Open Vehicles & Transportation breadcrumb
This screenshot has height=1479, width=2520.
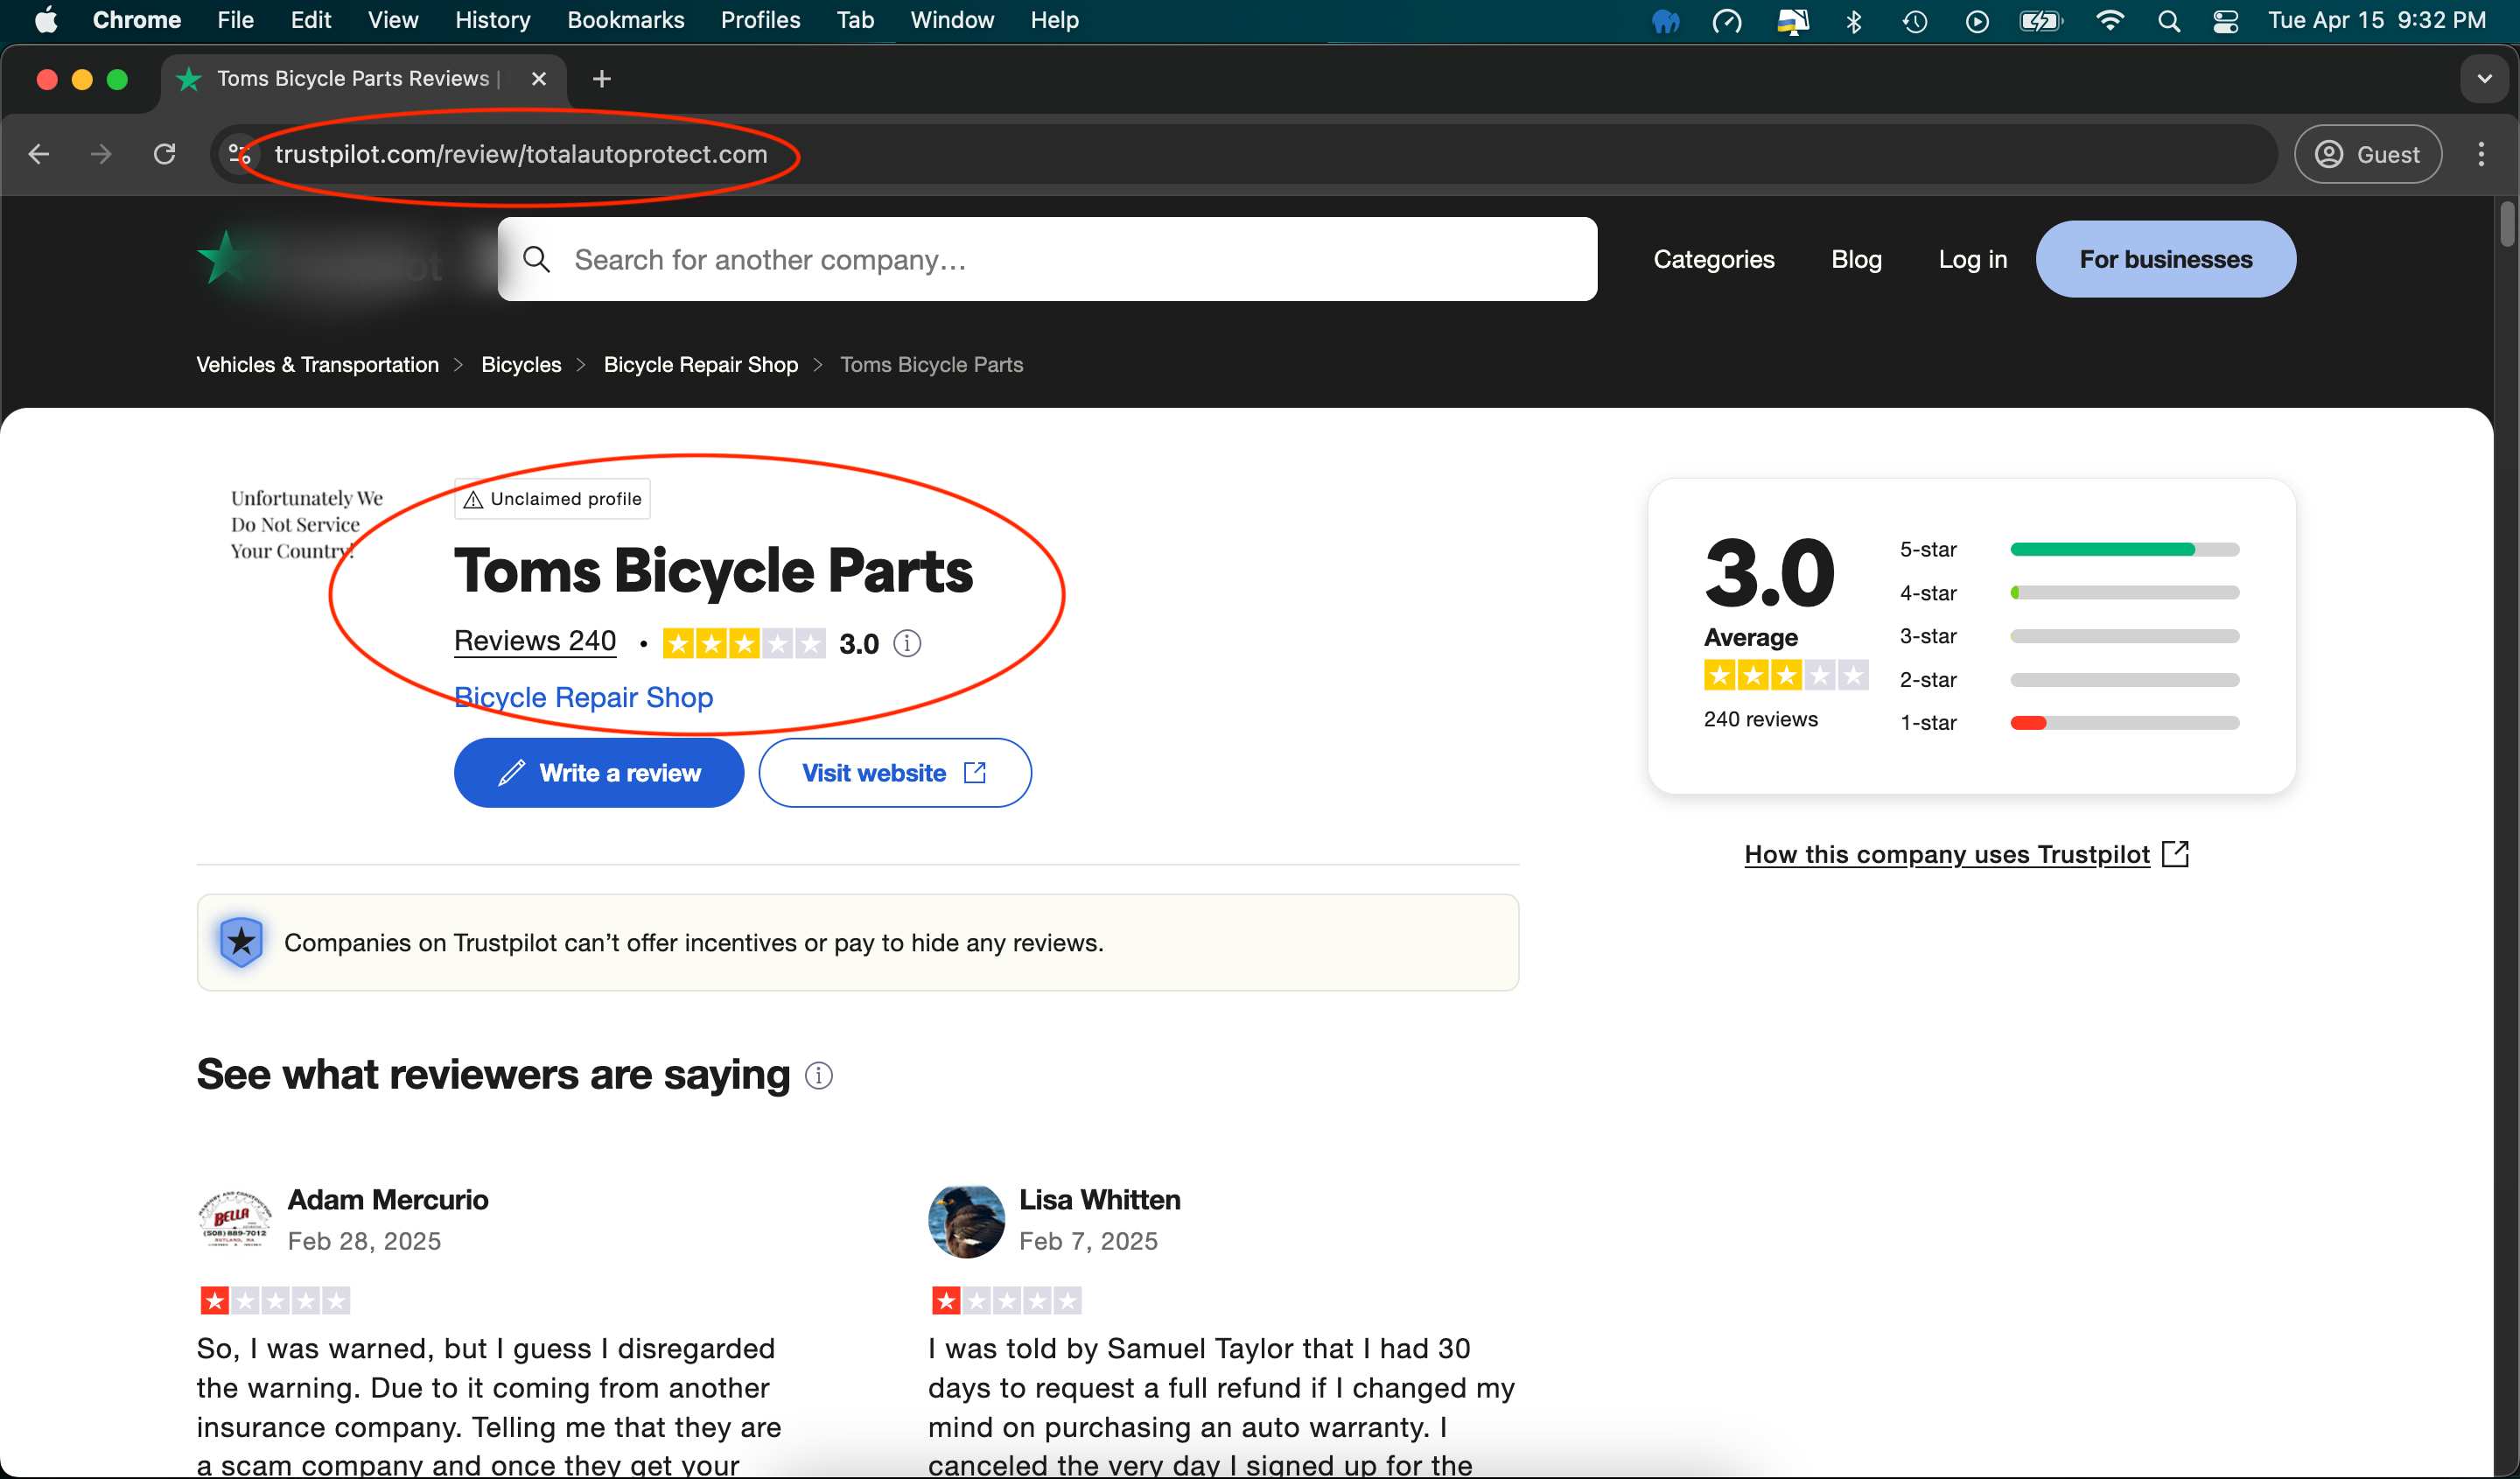(318, 365)
